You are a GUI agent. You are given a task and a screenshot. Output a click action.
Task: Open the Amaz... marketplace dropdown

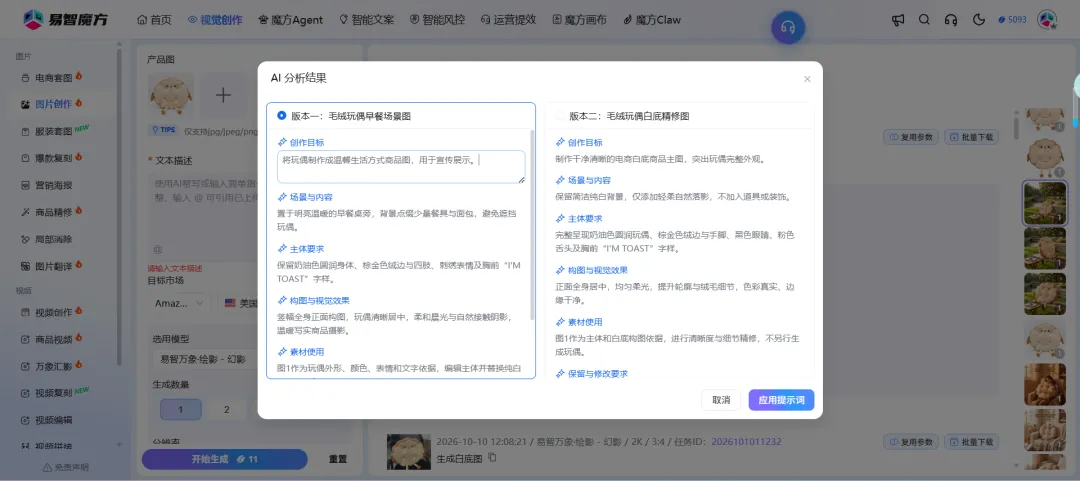click(179, 303)
